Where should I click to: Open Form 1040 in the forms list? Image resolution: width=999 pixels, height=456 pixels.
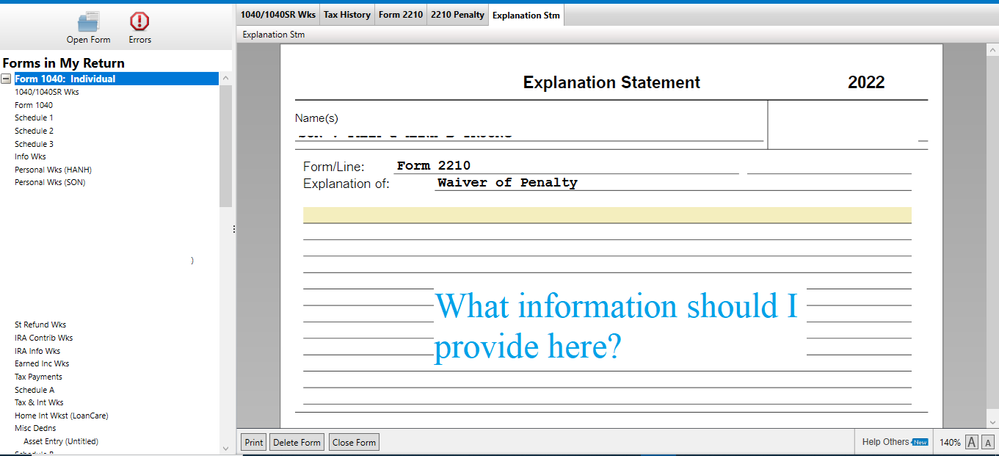[34, 105]
